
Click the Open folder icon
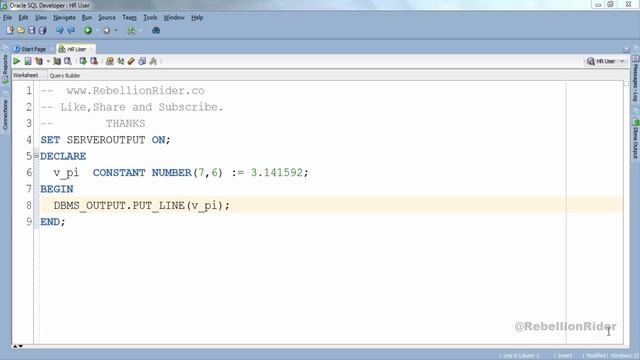(x=21, y=30)
